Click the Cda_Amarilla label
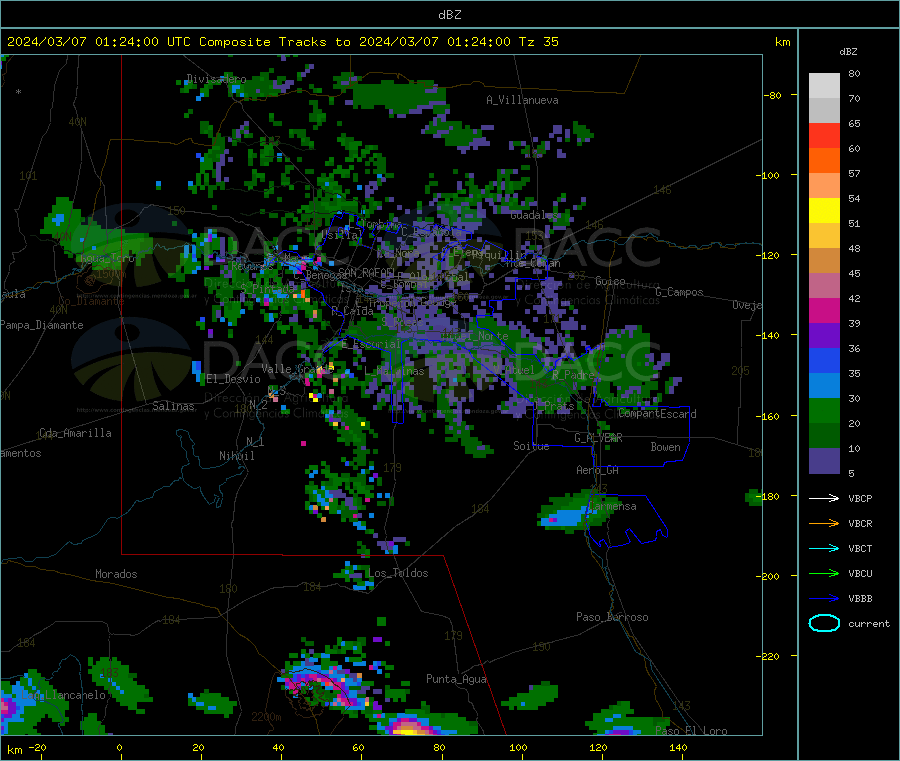 tap(75, 433)
